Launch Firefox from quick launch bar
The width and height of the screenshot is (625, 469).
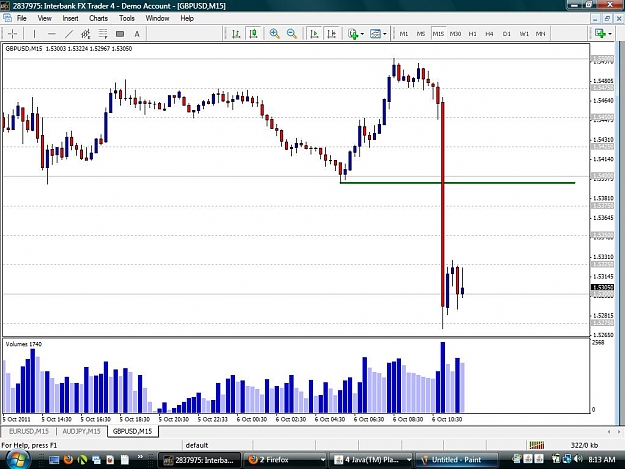pos(69,460)
